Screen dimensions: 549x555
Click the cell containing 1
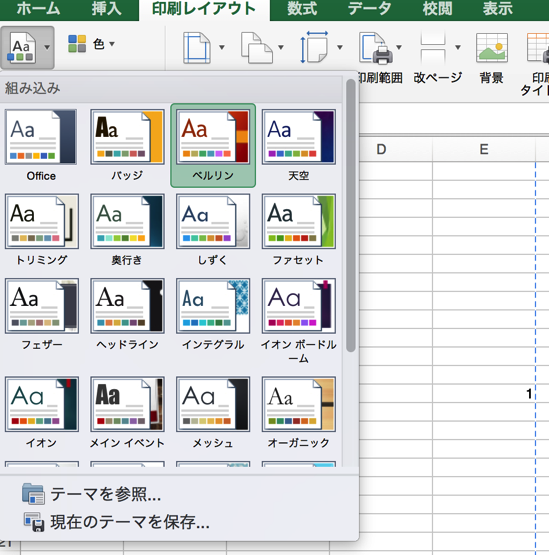tap(484, 393)
